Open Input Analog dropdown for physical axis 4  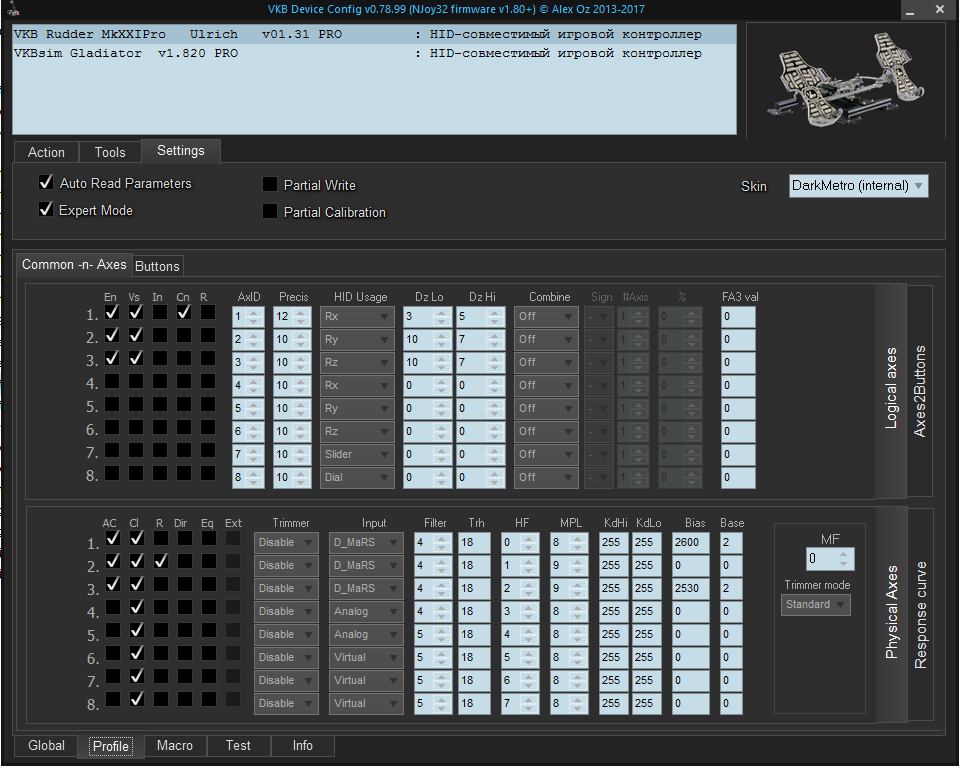point(366,612)
